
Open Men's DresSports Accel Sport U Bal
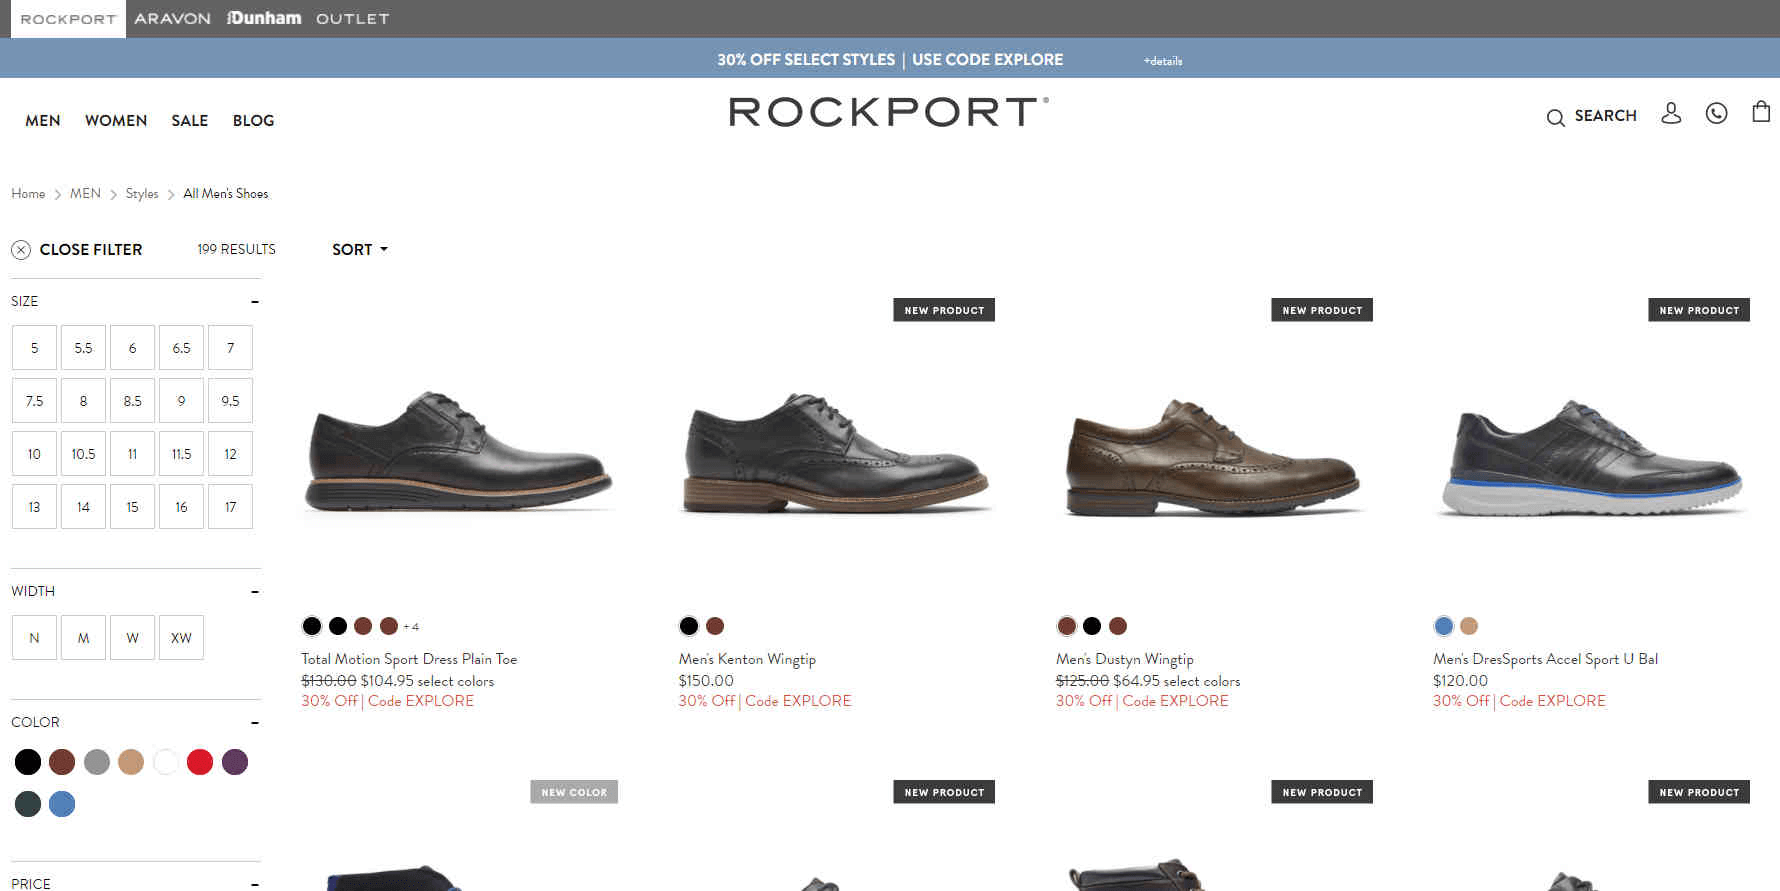(x=1545, y=659)
